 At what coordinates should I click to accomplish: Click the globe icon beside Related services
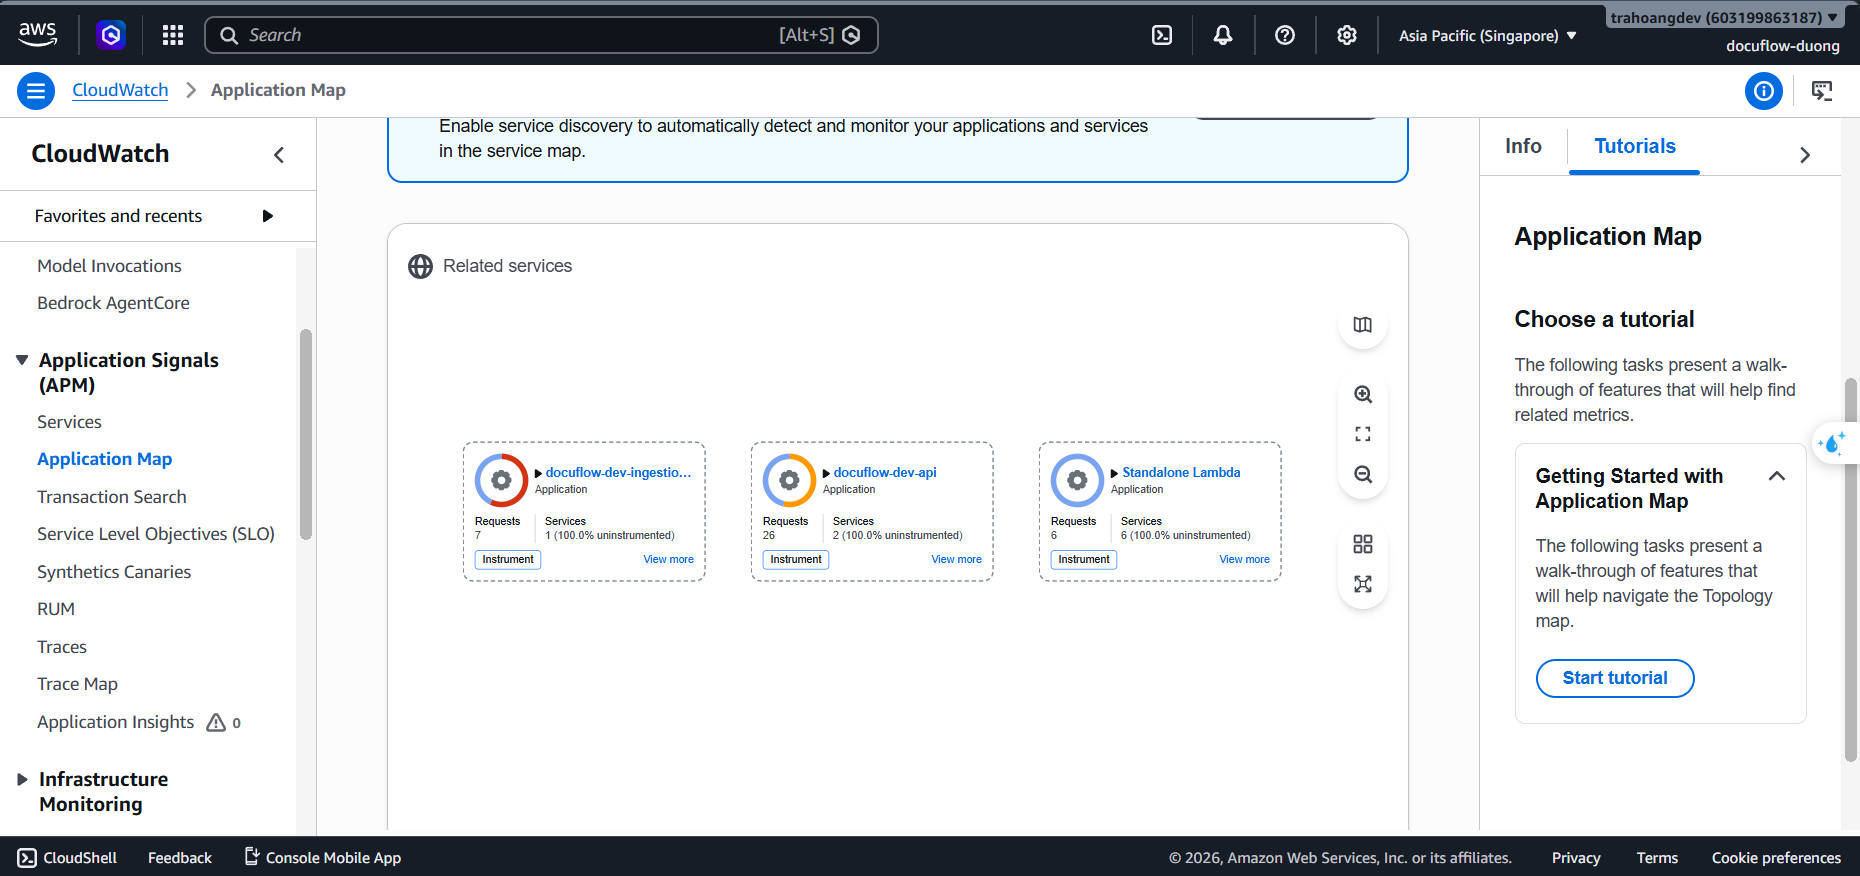(420, 266)
